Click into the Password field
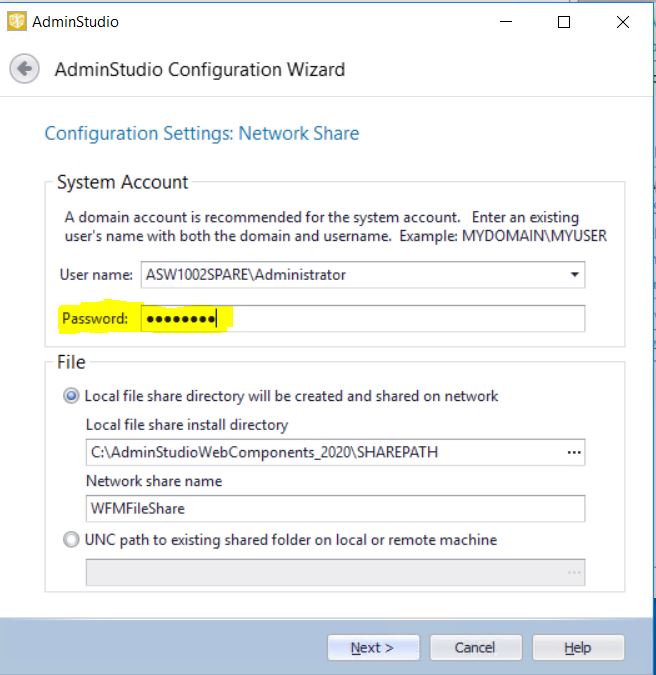656x675 pixels. tap(362, 319)
